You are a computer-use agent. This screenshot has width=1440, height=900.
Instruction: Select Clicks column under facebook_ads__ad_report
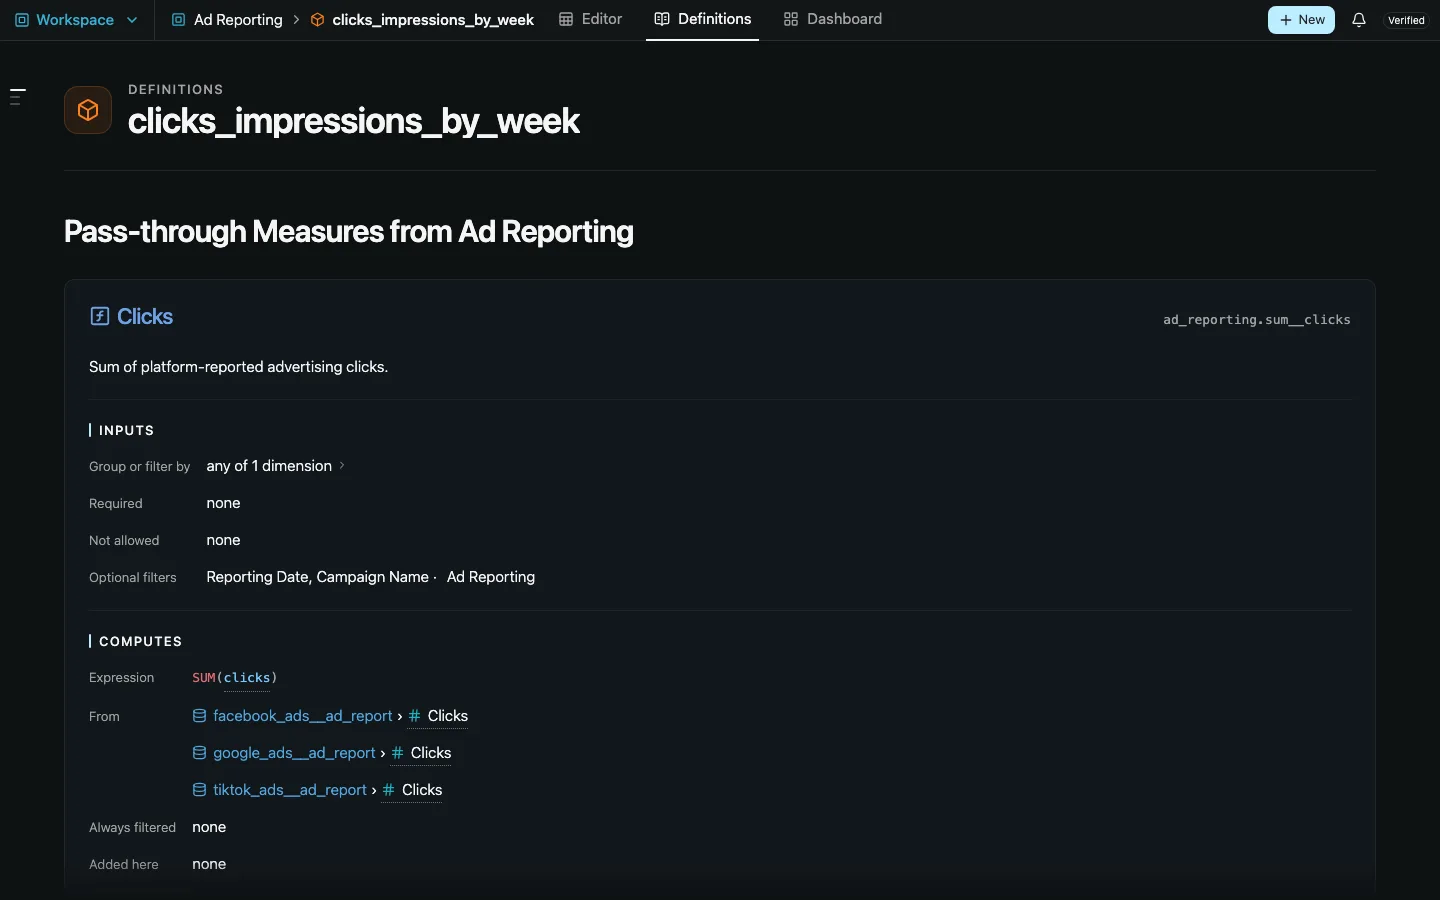tap(448, 716)
